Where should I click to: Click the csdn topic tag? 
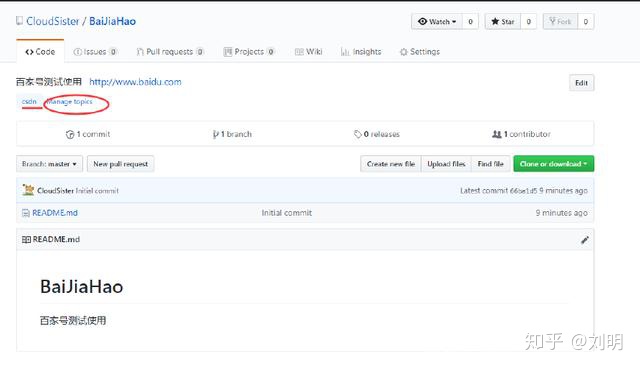pos(29,101)
